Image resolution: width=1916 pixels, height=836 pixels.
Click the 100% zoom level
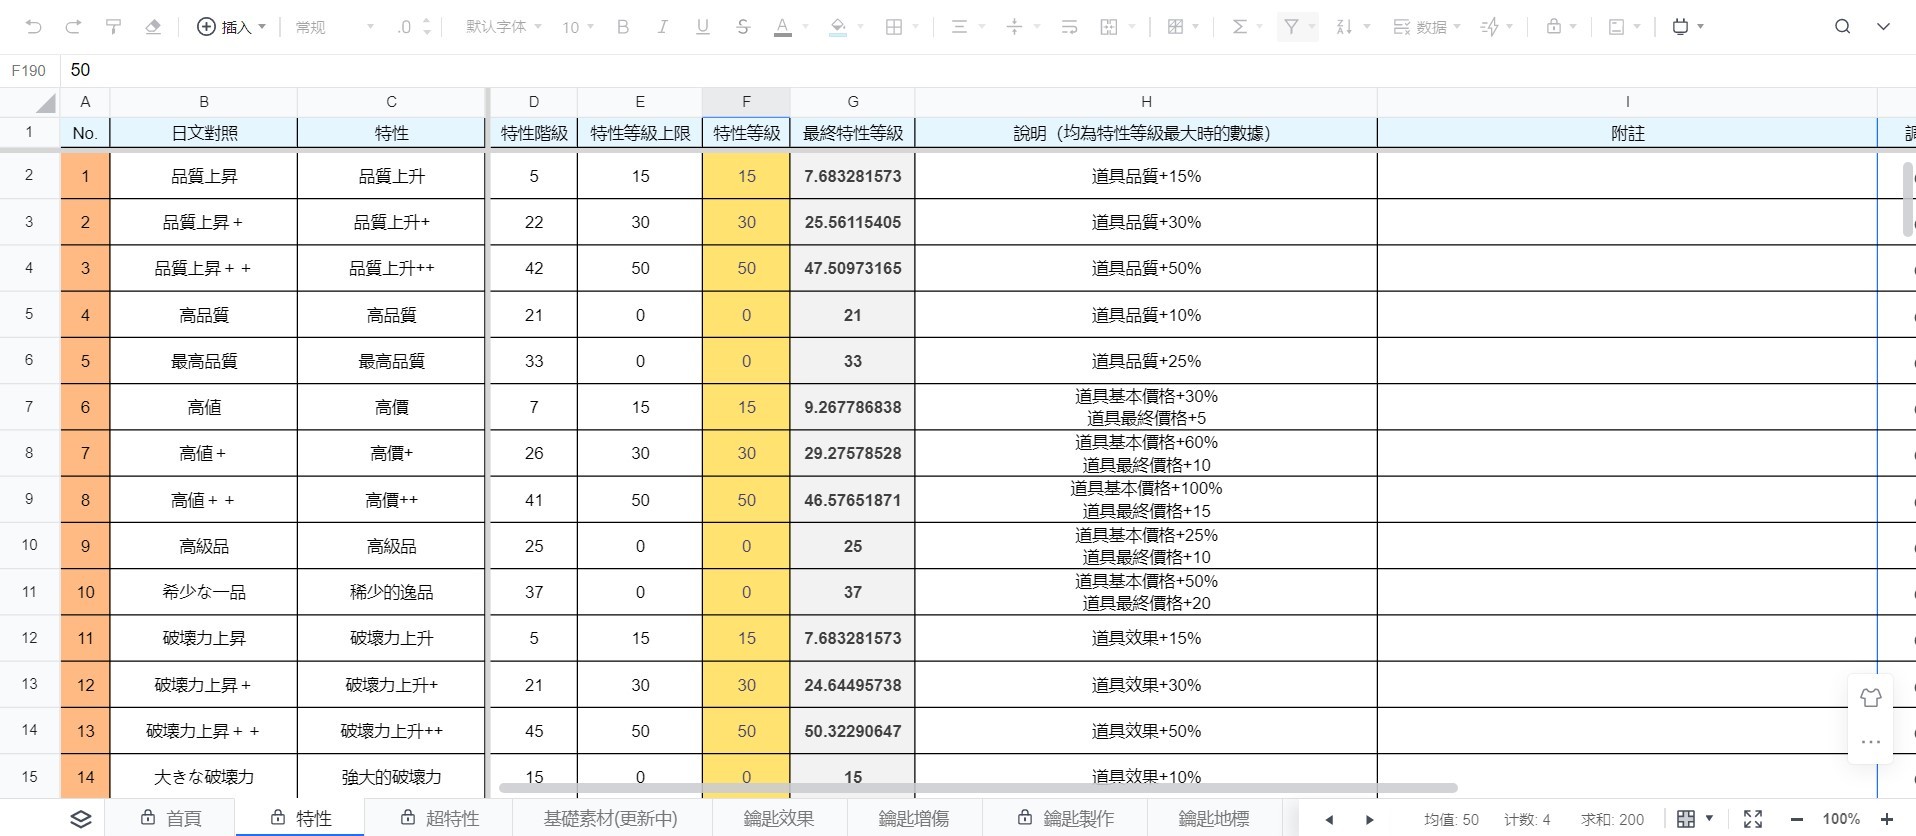point(1841,819)
